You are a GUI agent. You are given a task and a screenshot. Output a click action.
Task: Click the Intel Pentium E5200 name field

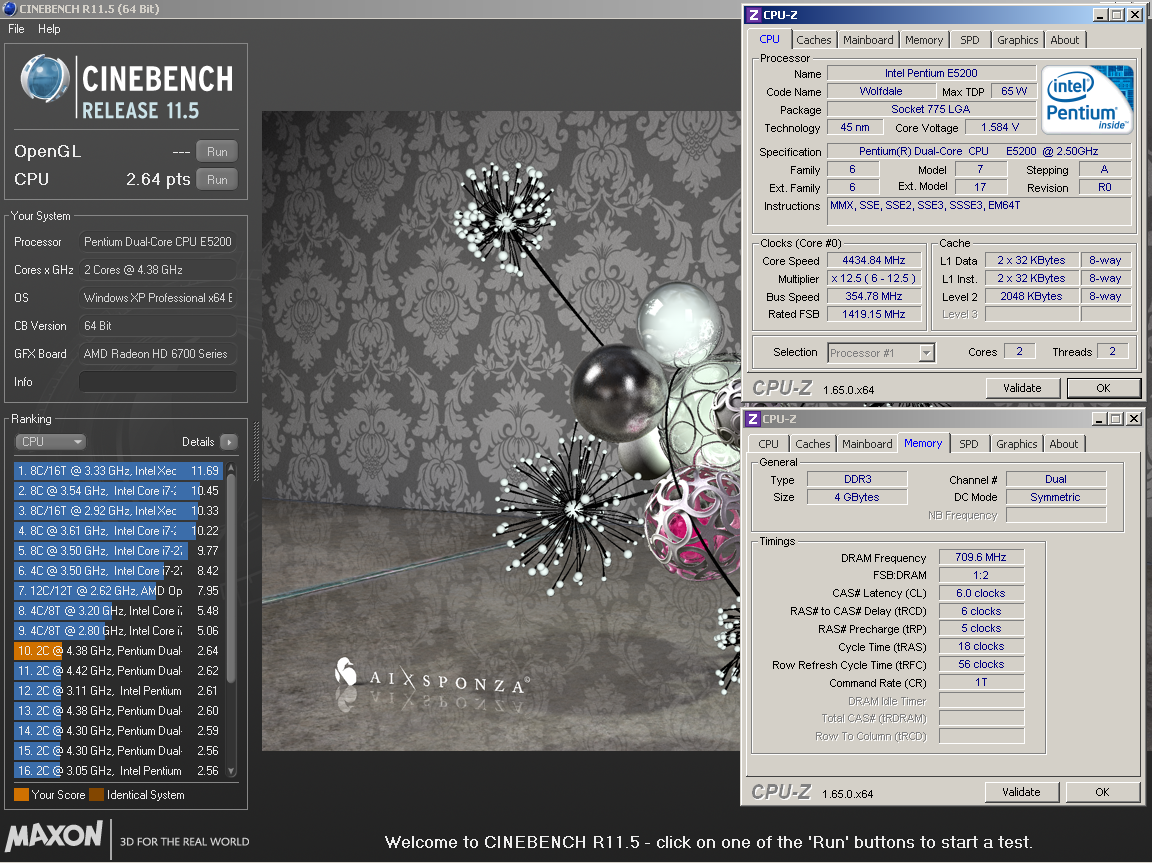click(x=931, y=73)
